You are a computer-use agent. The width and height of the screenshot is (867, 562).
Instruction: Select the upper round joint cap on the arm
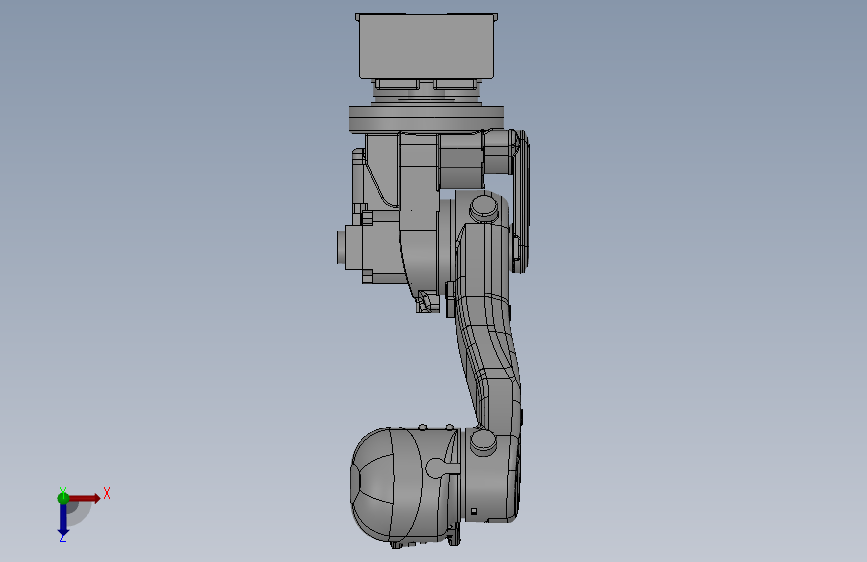tap(484, 209)
